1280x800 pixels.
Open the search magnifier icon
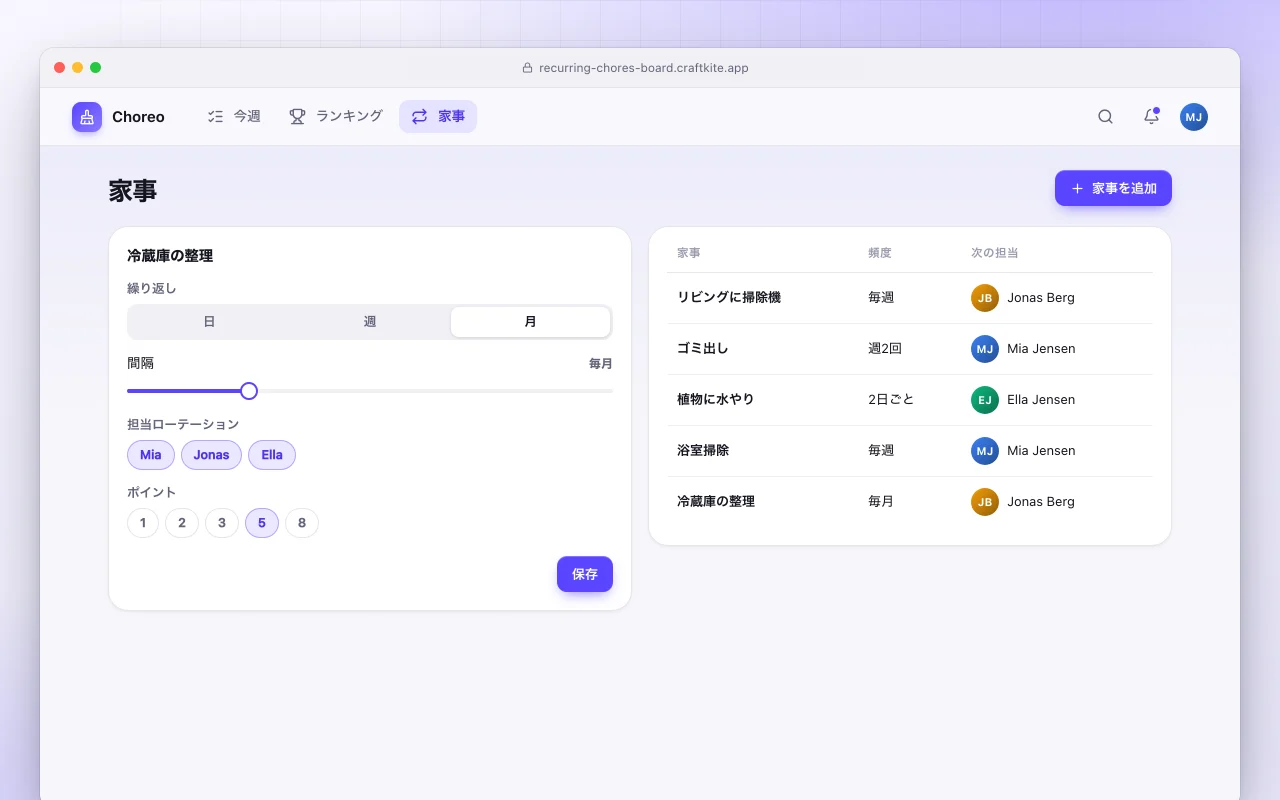click(1105, 117)
